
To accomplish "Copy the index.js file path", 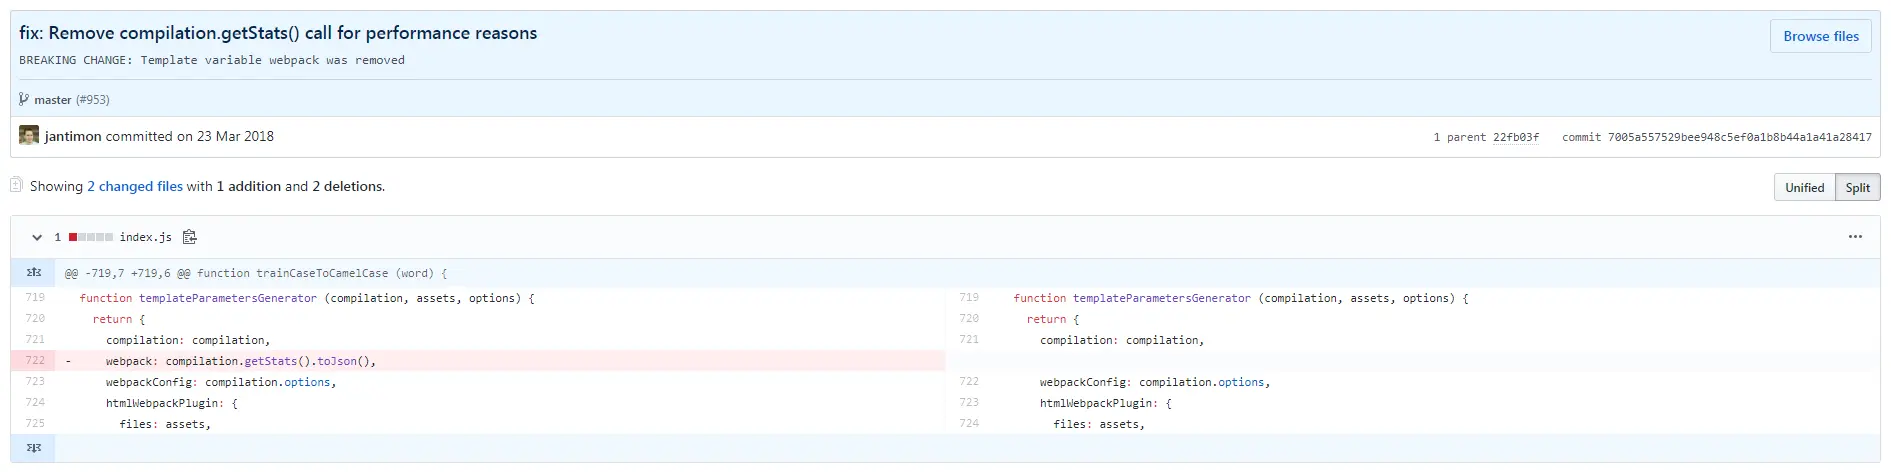I will pos(190,237).
